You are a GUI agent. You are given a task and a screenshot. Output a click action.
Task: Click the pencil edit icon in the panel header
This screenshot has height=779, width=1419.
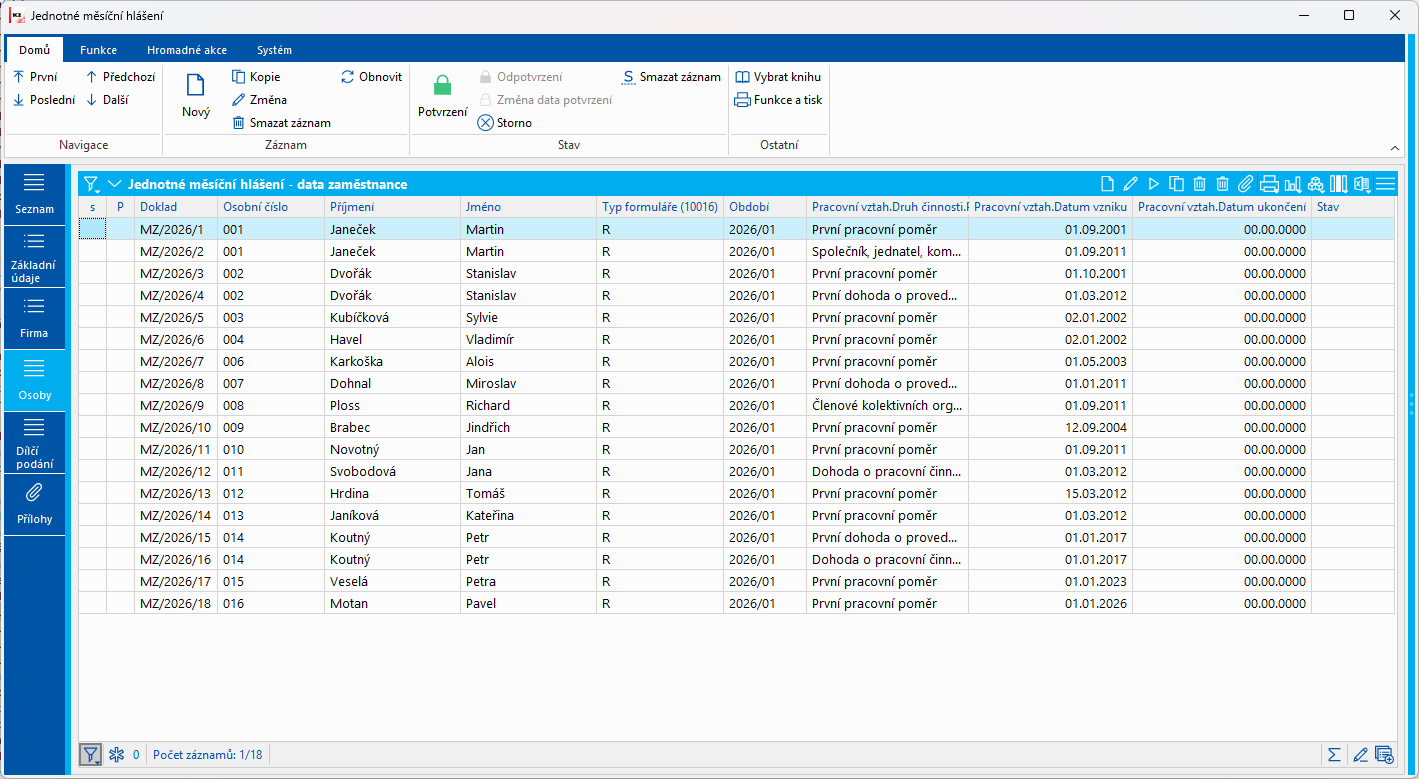click(1130, 184)
